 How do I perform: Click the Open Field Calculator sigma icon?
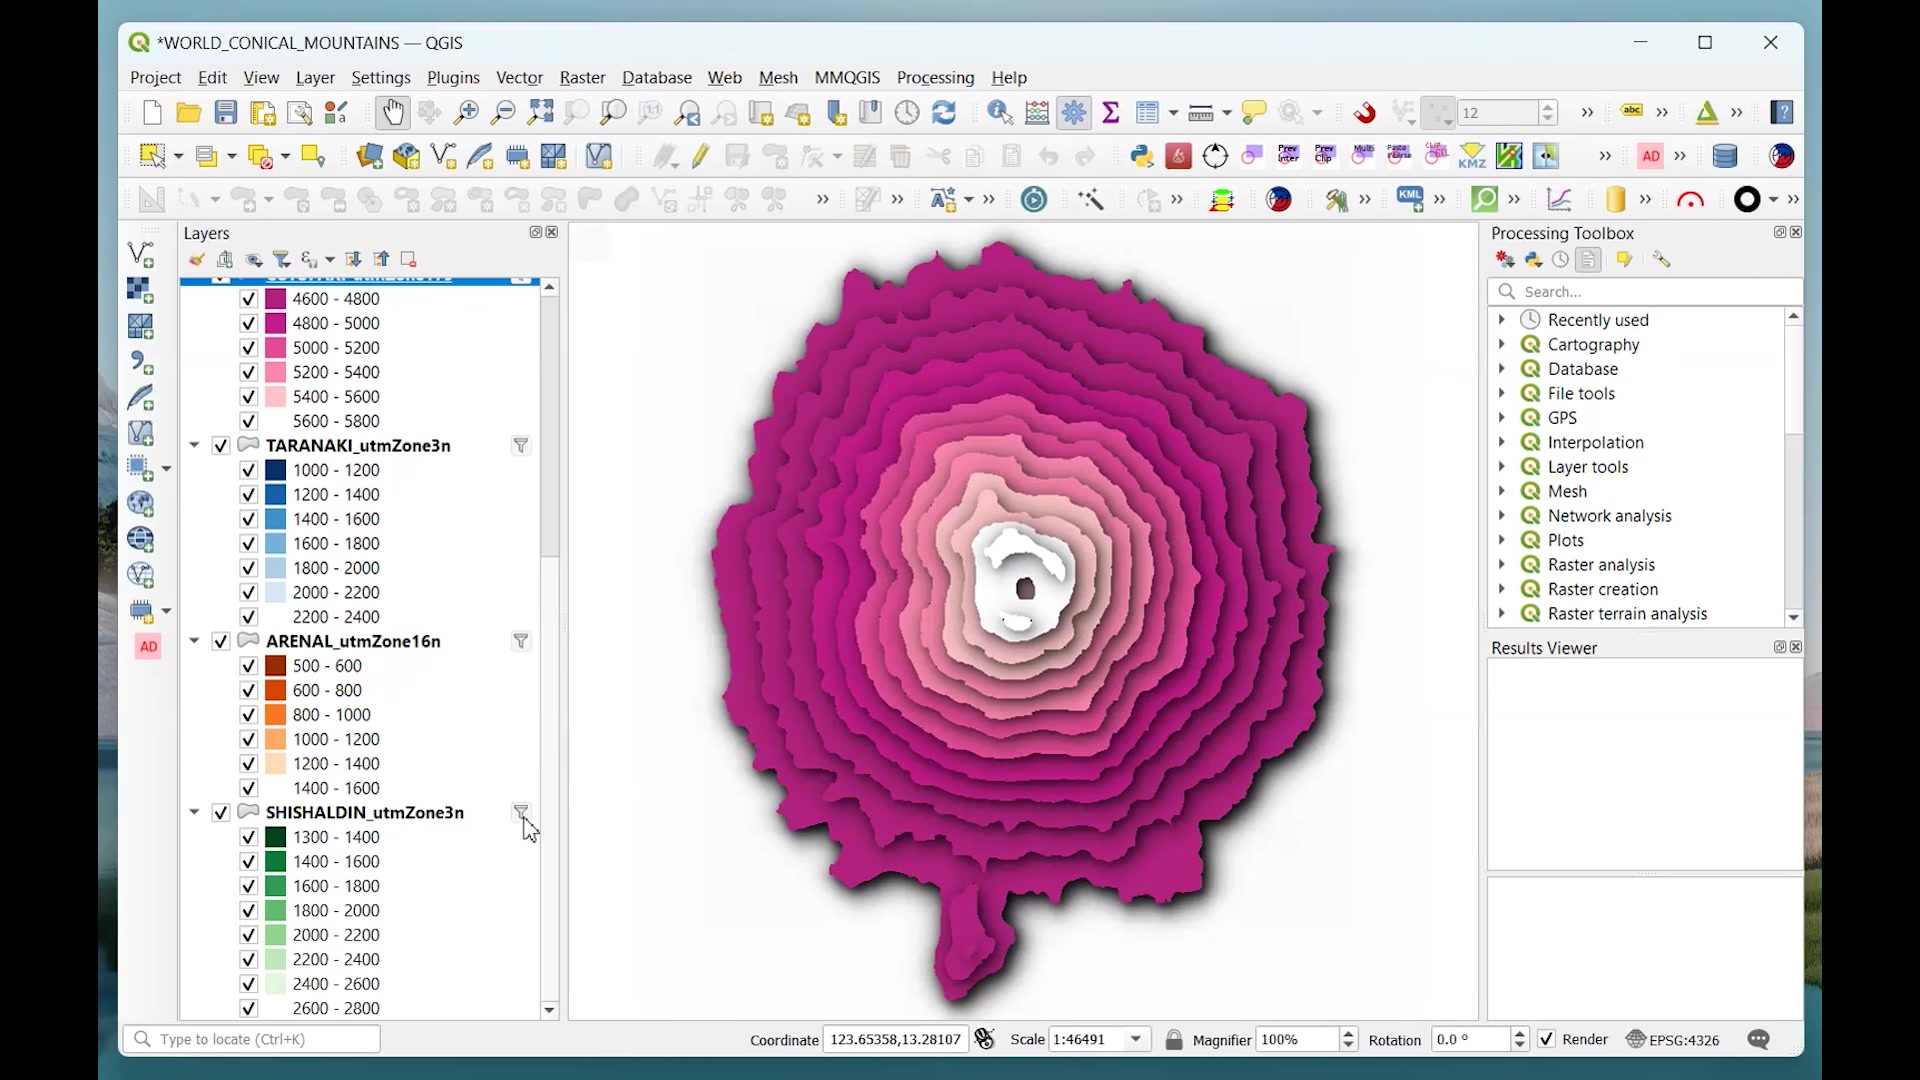tap(1111, 113)
